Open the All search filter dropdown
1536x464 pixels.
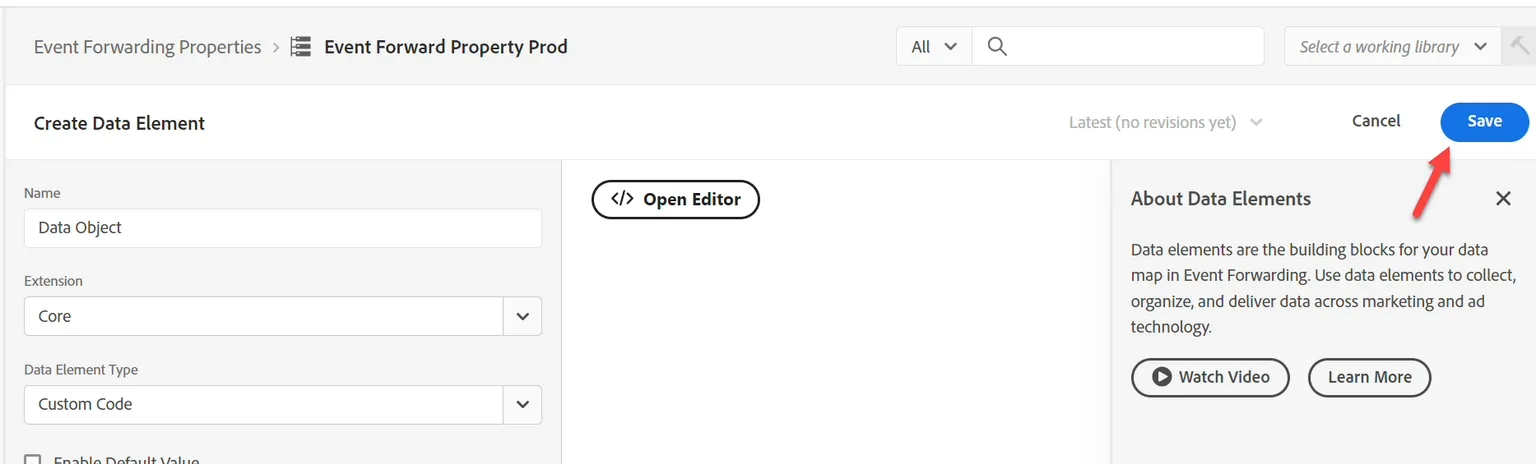coord(934,46)
